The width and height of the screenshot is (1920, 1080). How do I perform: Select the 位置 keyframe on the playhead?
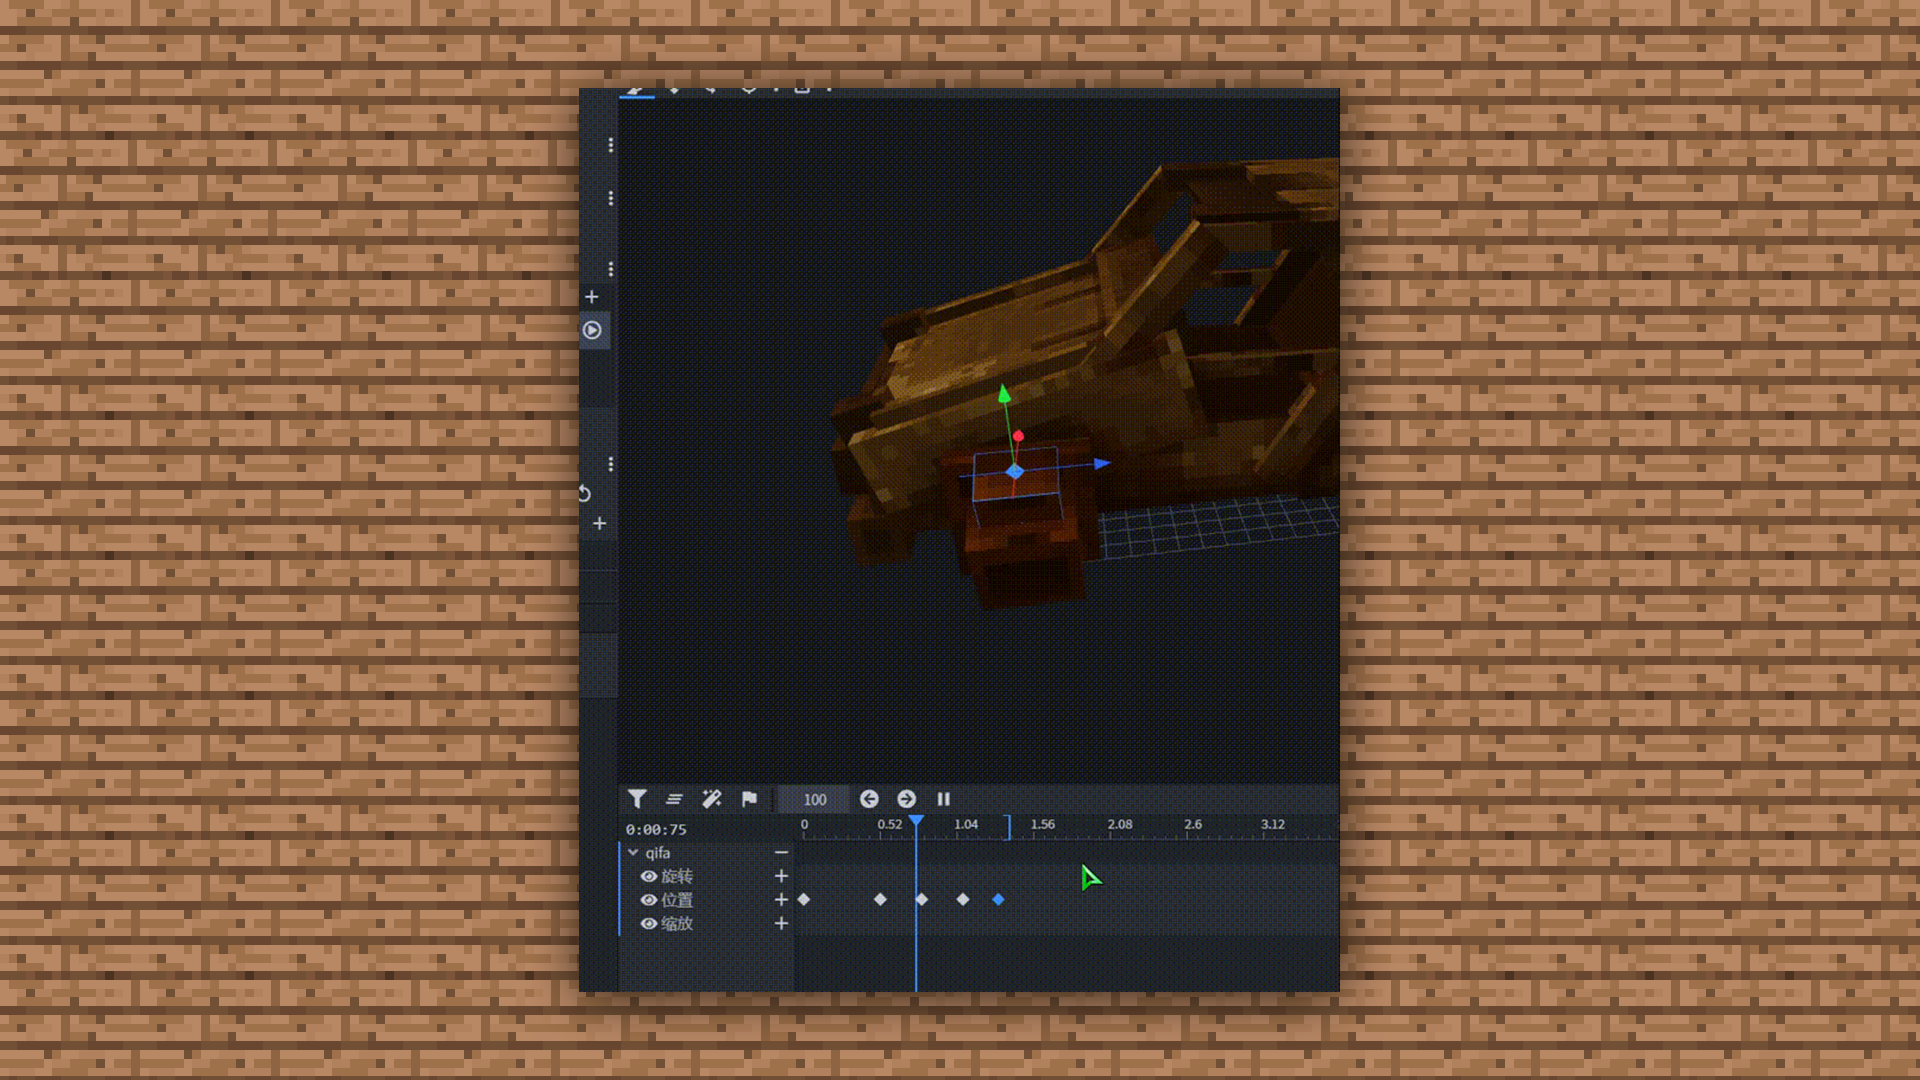(x=922, y=900)
